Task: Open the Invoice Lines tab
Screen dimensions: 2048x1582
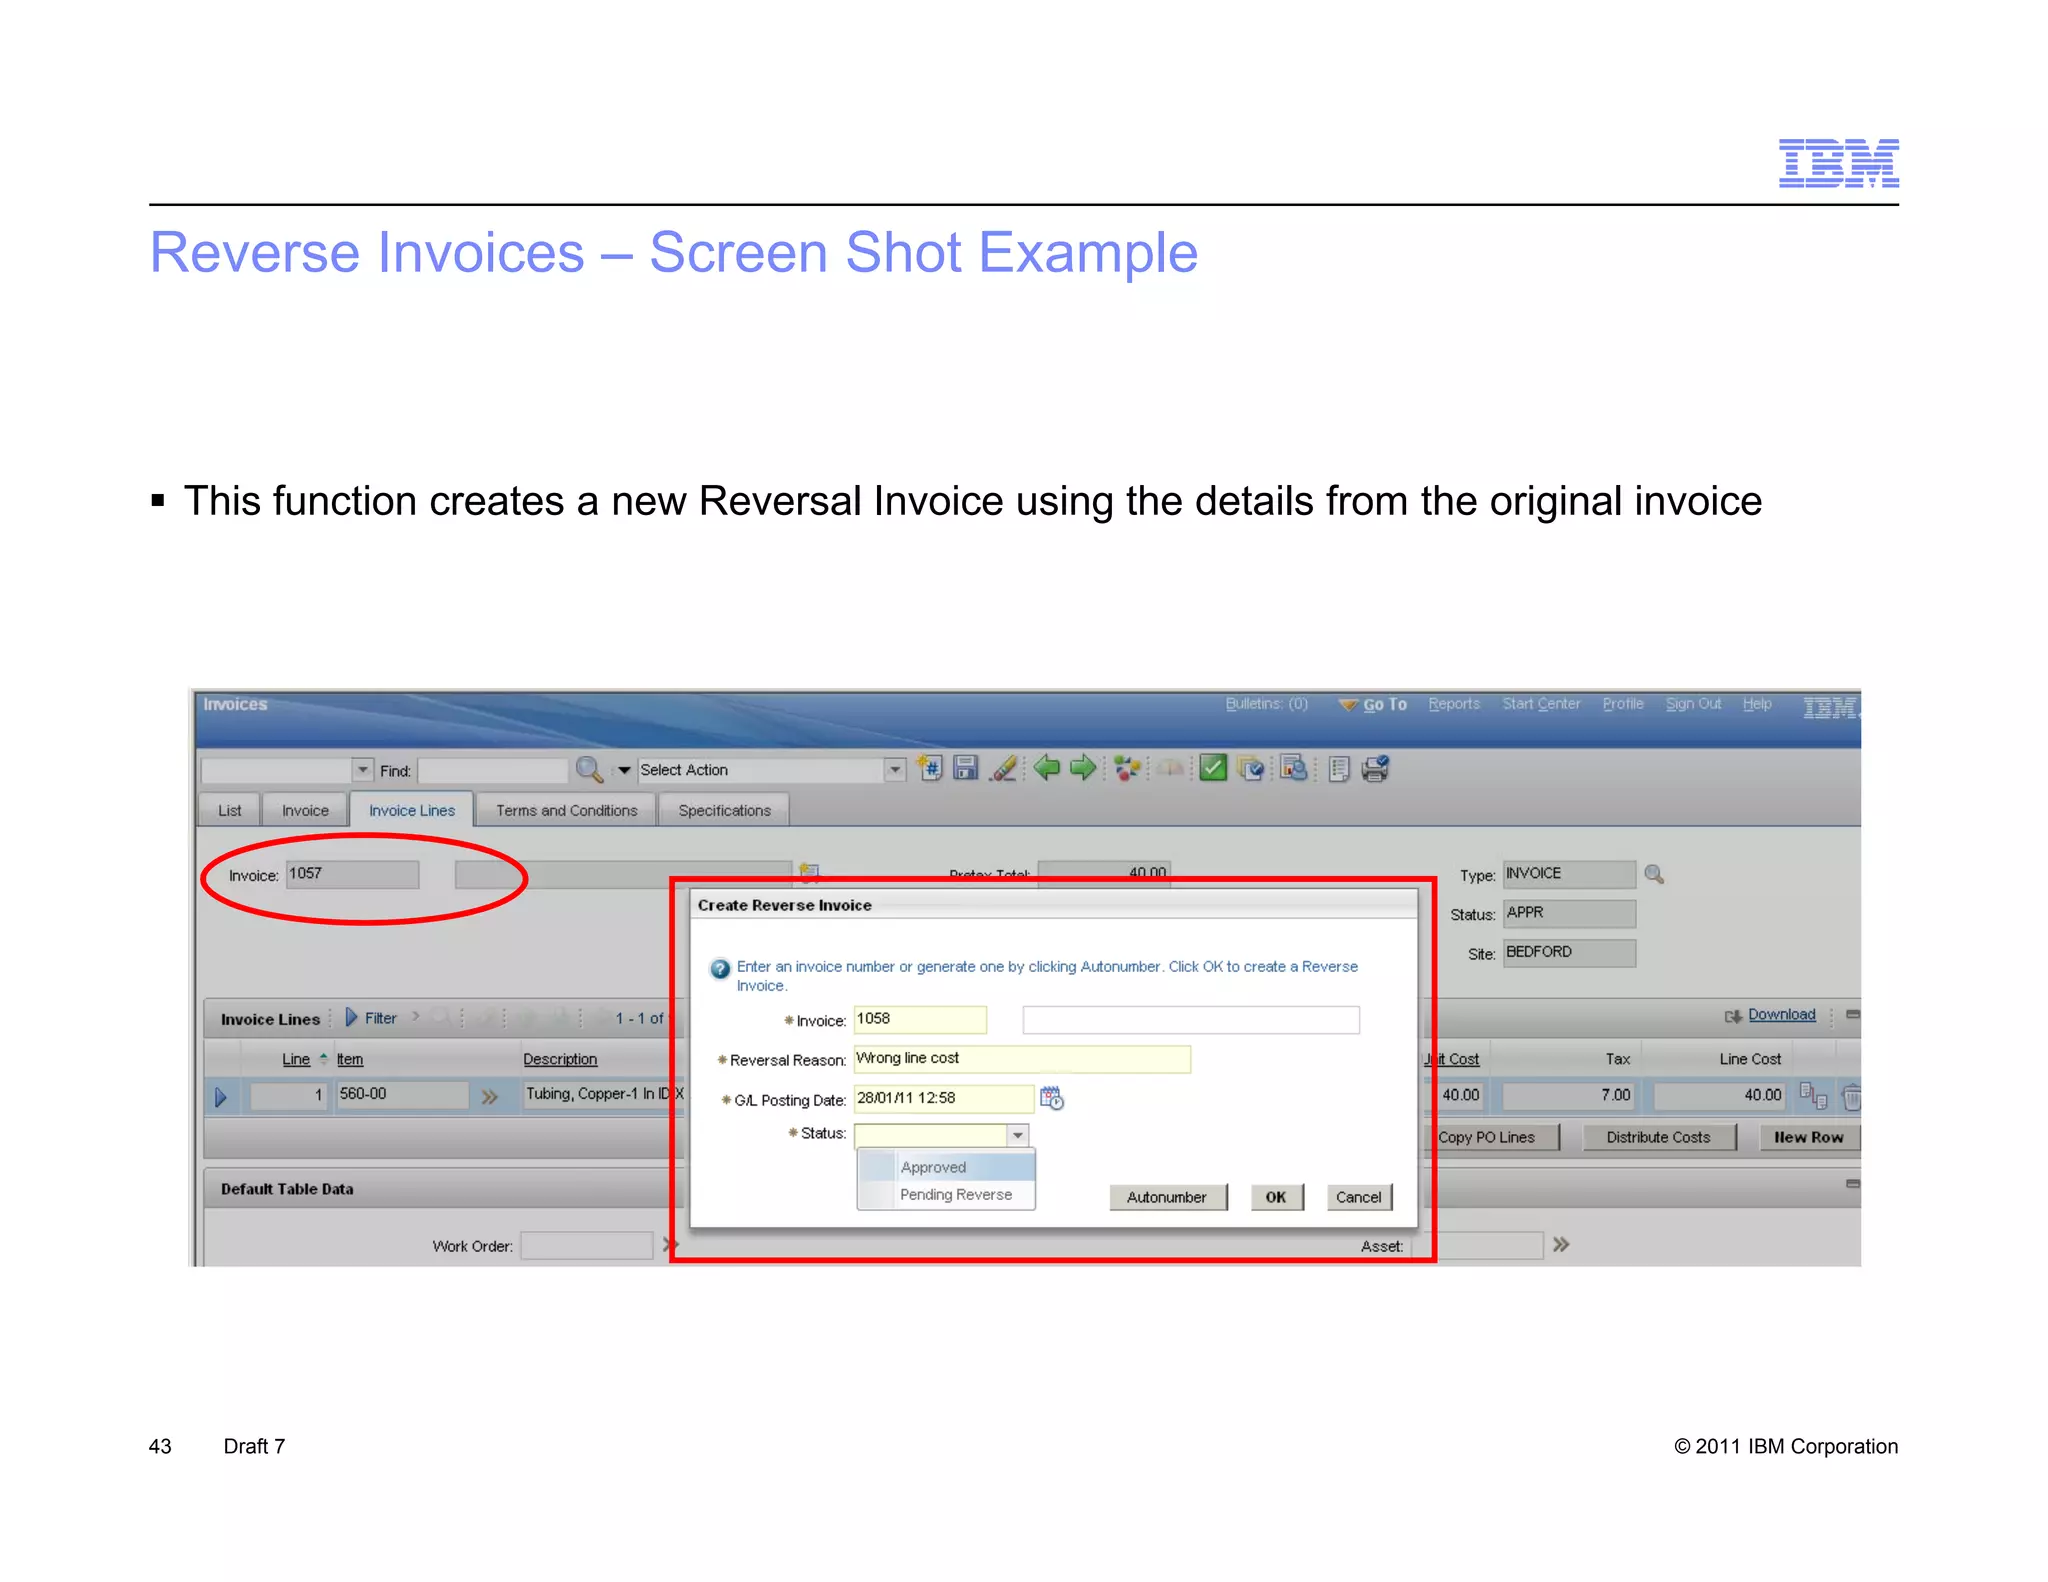Action: point(412,810)
